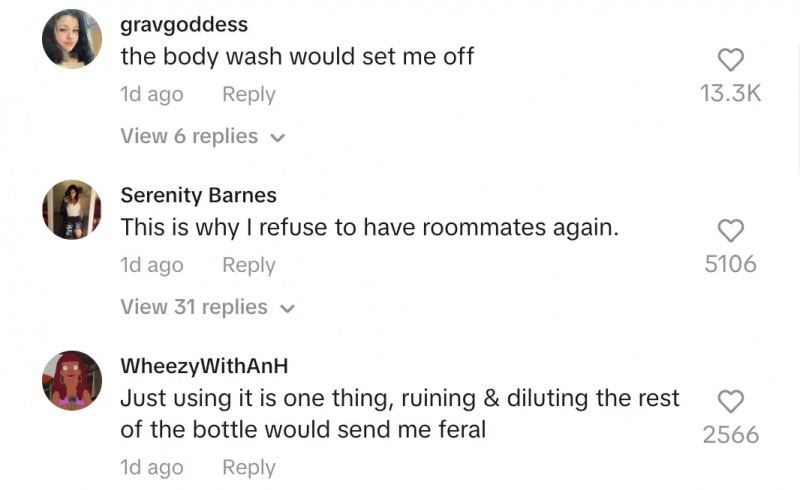Expand View 31 replies under Serenity Barnes
The width and height of the screenshot is (800, 490).
[208, 307]
